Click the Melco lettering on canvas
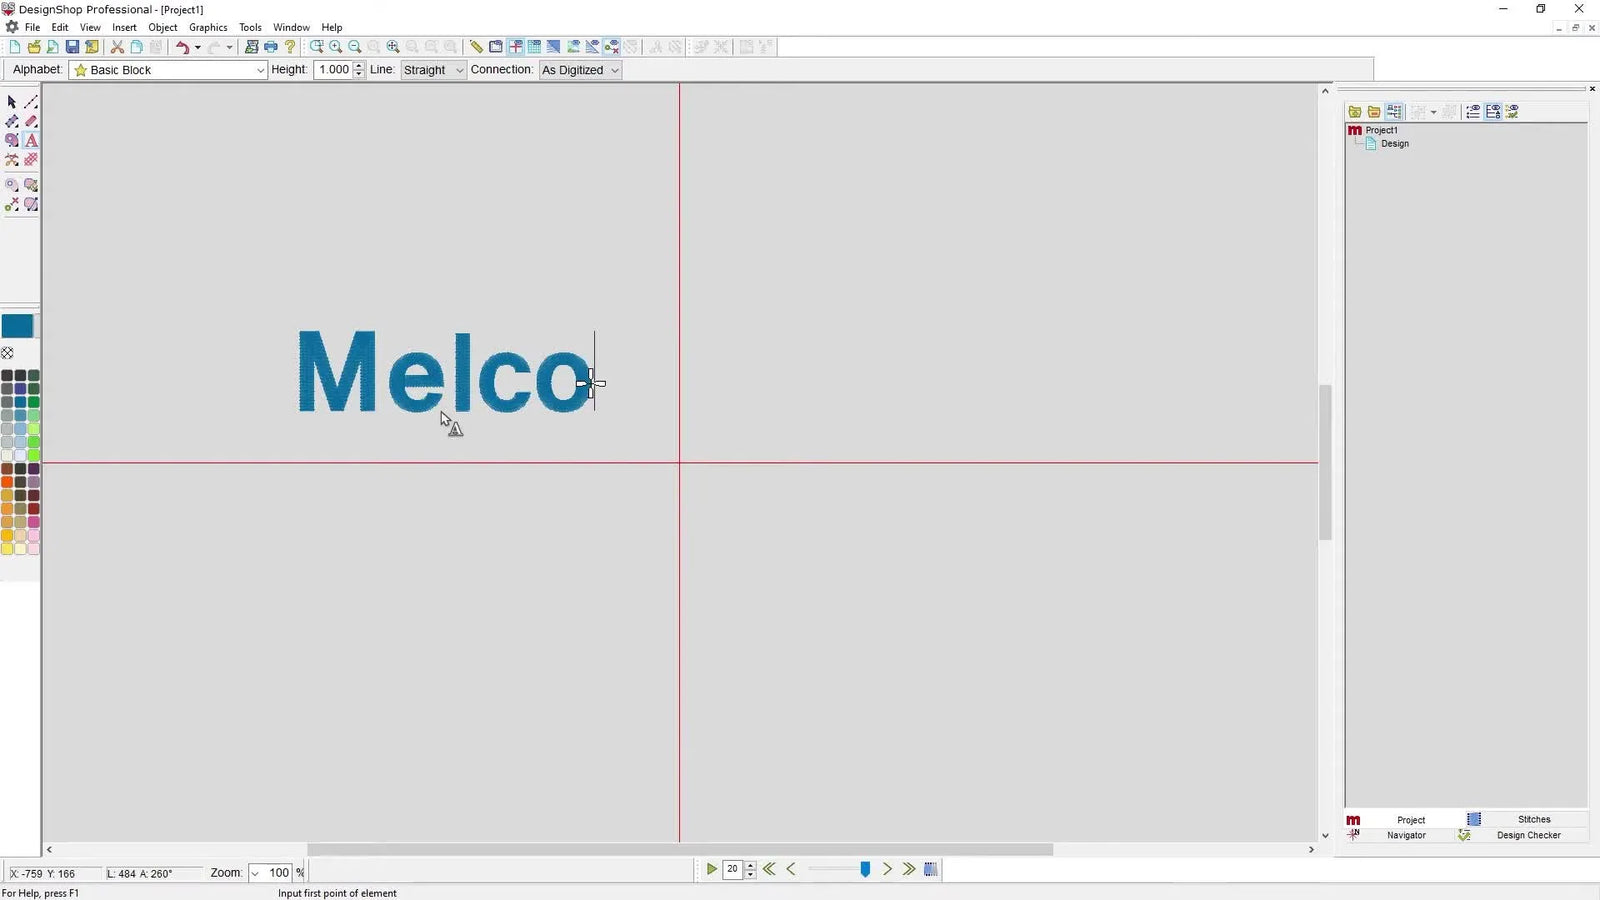The width and height of the screenshot is (1600, 900). [x=445, y=371]
